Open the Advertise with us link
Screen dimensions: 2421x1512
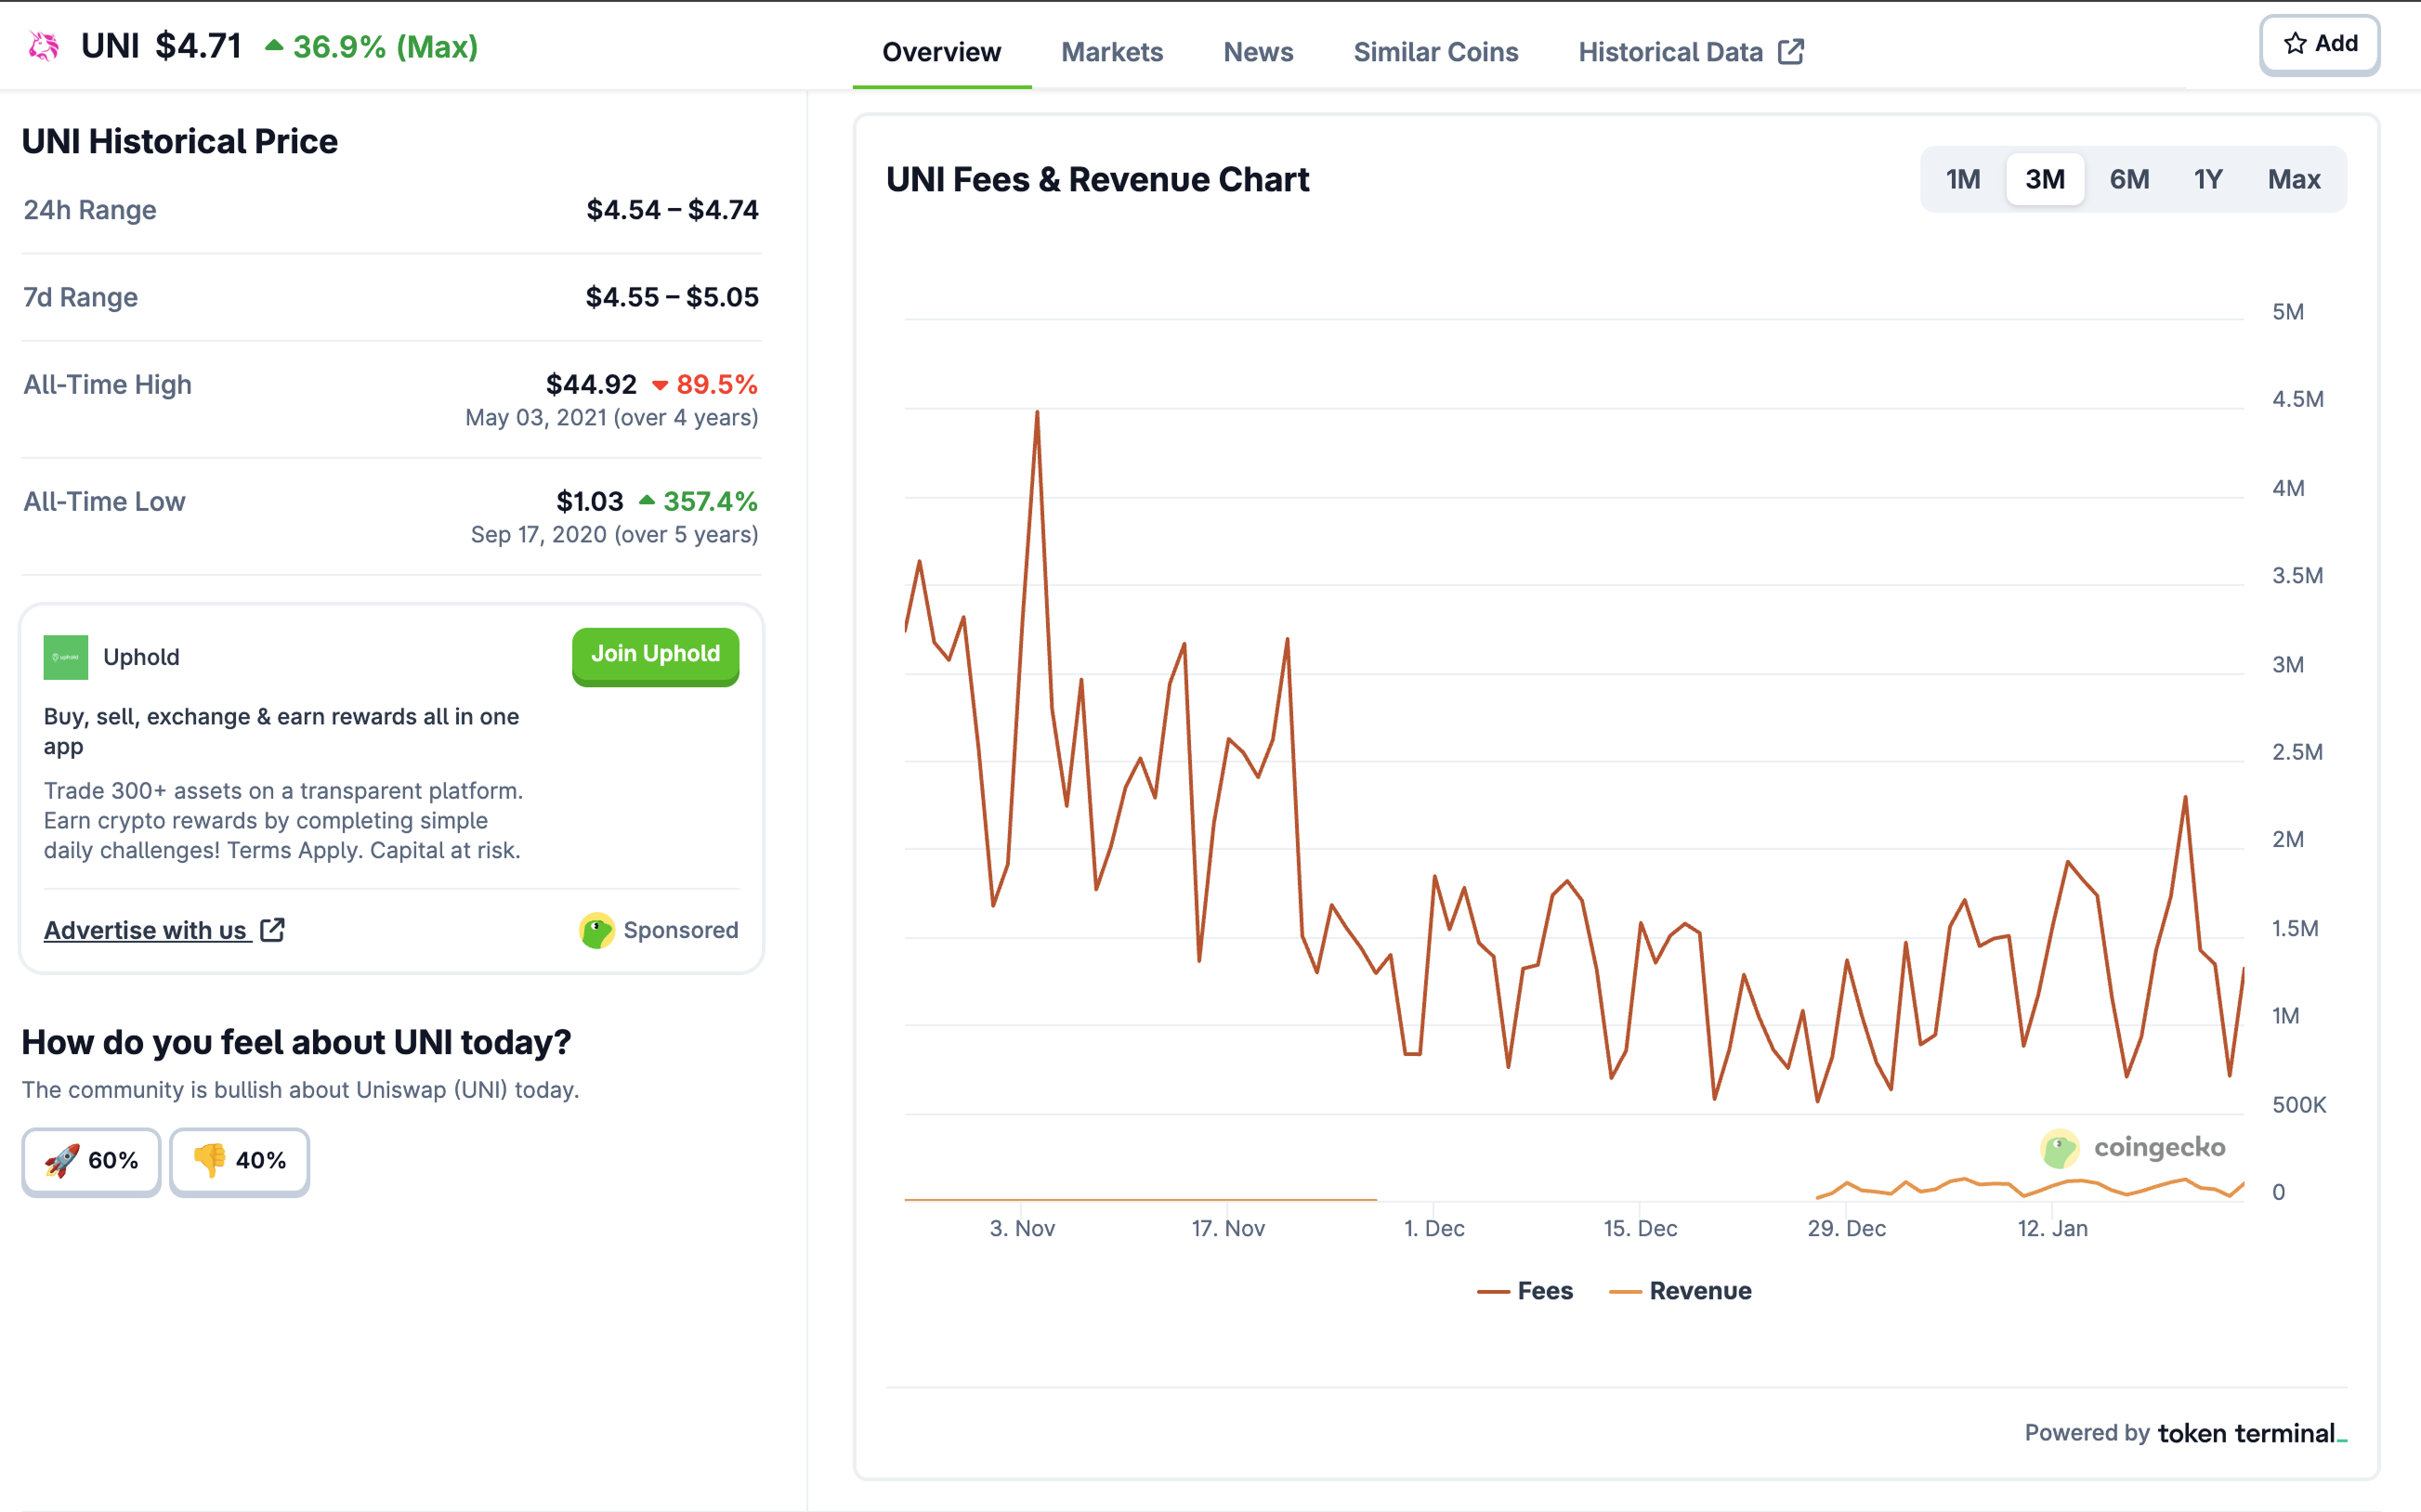[x=146, y=930]
